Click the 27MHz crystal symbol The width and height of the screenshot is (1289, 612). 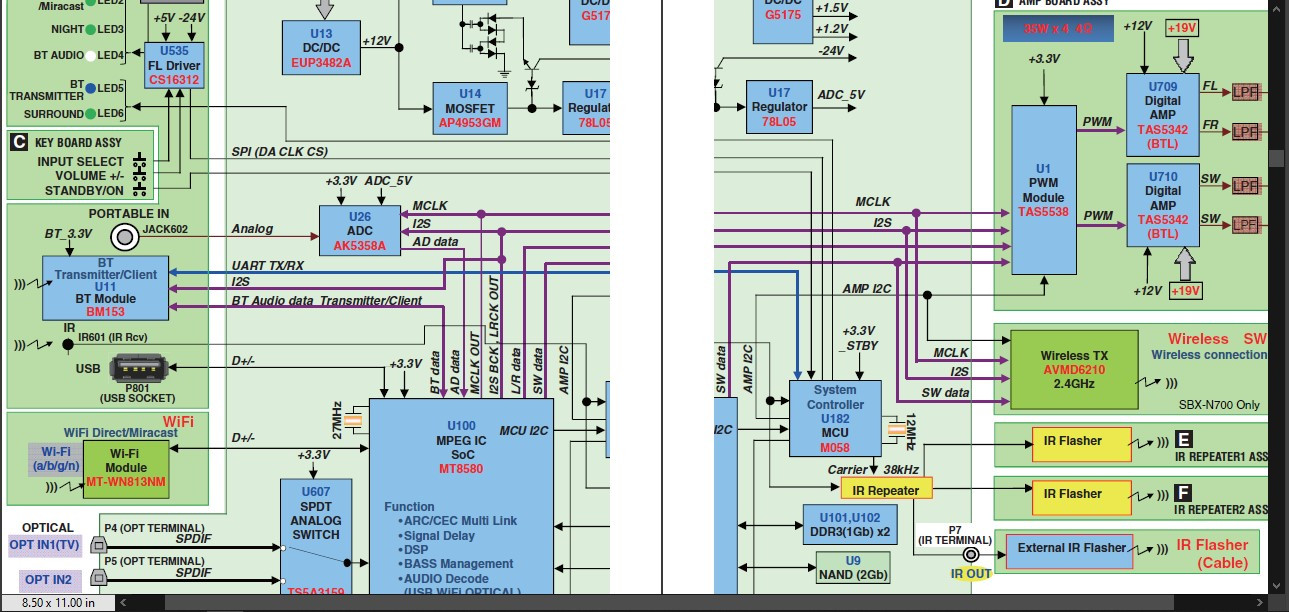pyautogui.click(x=352, y=421)
